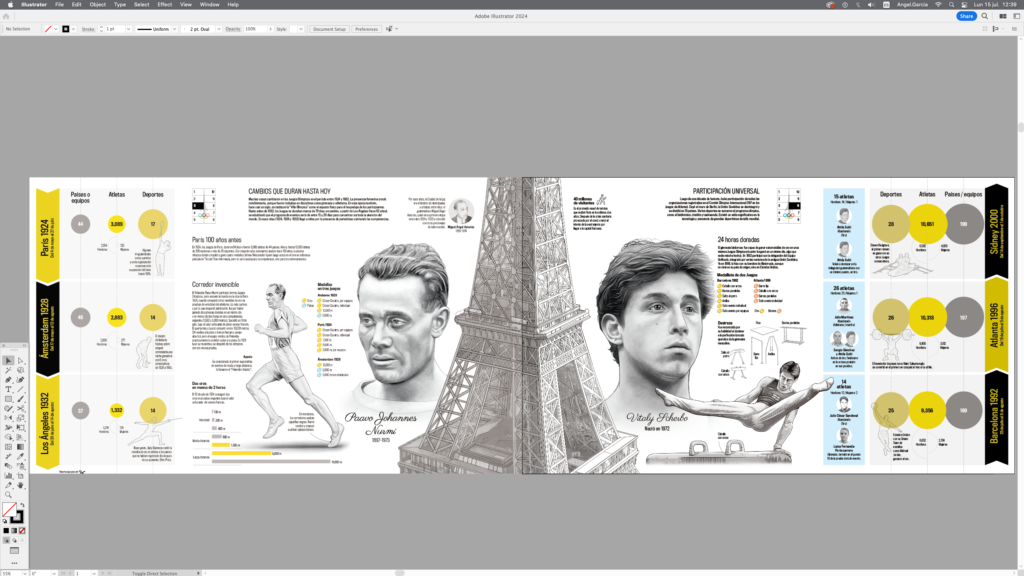The image size is (1024, 576).
Task: Open the Arrange Documents icon
Action: pyautogui.click(x=1003, y=16)
